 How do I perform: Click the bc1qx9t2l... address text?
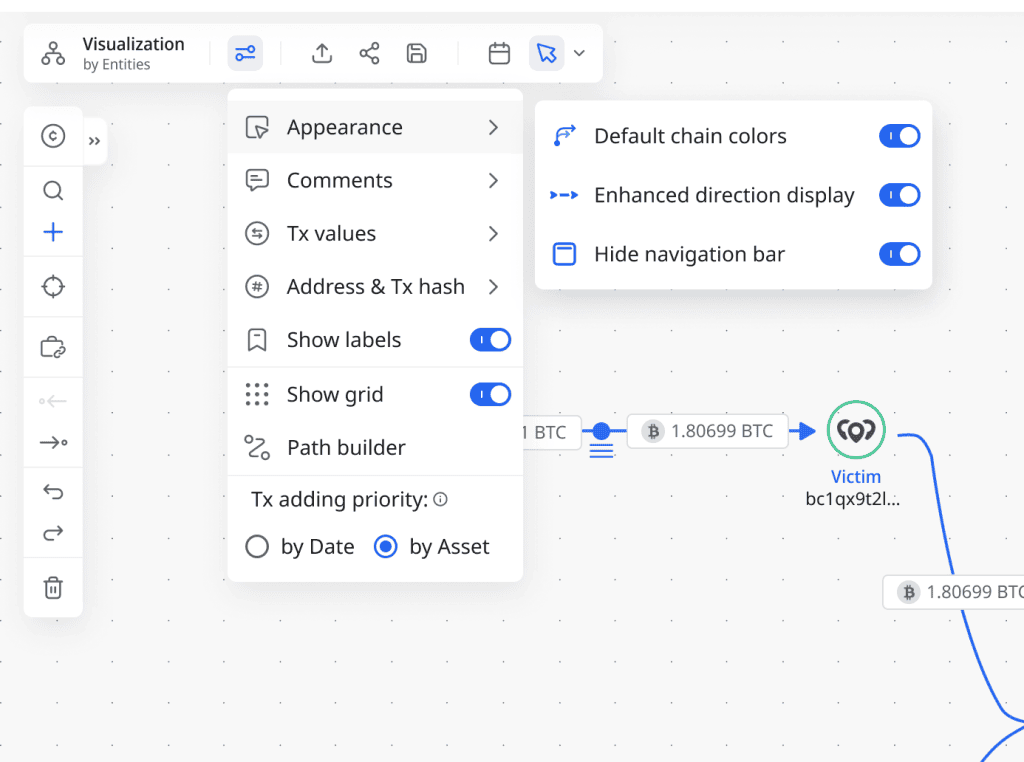(x=853, y=500)
